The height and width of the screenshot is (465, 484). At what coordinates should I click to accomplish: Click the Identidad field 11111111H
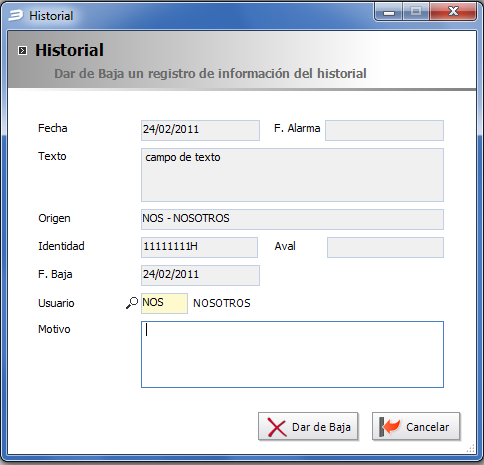coord(199,247)
